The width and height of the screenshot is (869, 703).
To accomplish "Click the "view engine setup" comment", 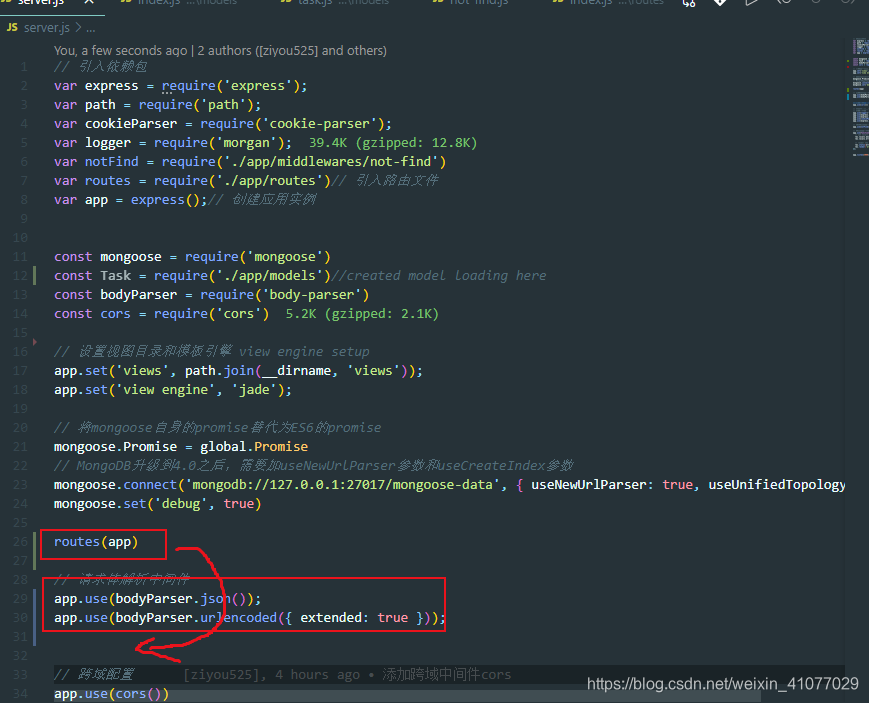I will 304,352.
